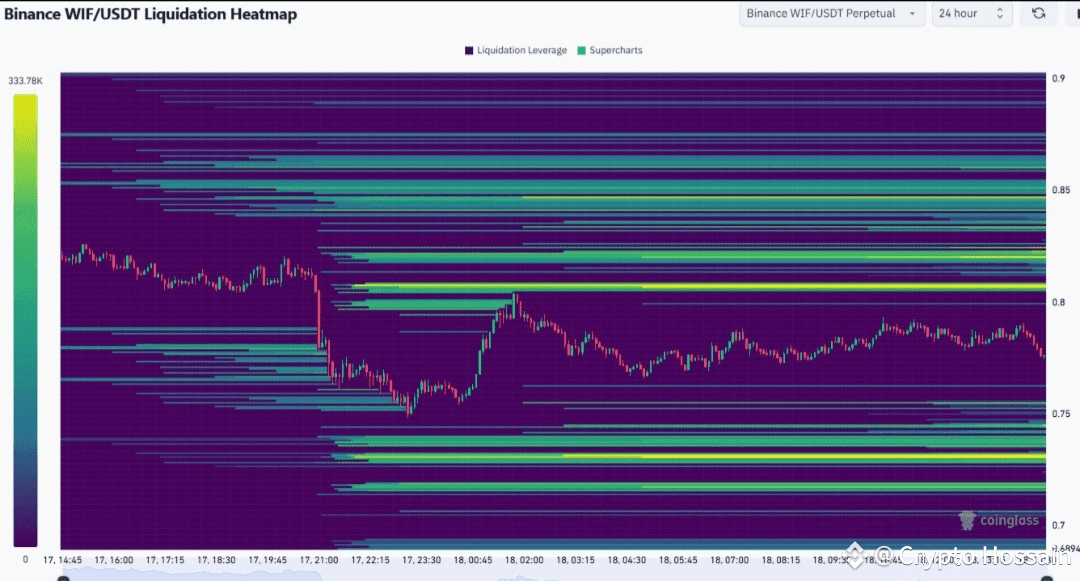Click the '18, 04:30' time axis label
This screenshot has height=581, width=1080.
[x=627, y=560]
